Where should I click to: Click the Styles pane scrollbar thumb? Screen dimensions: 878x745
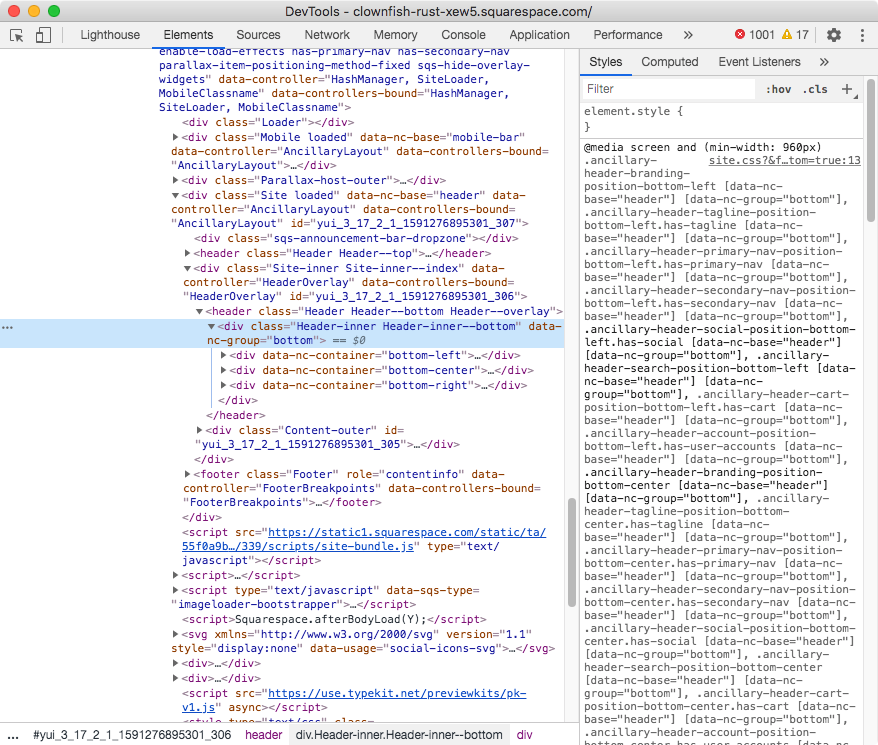click(x=871, y=150)
